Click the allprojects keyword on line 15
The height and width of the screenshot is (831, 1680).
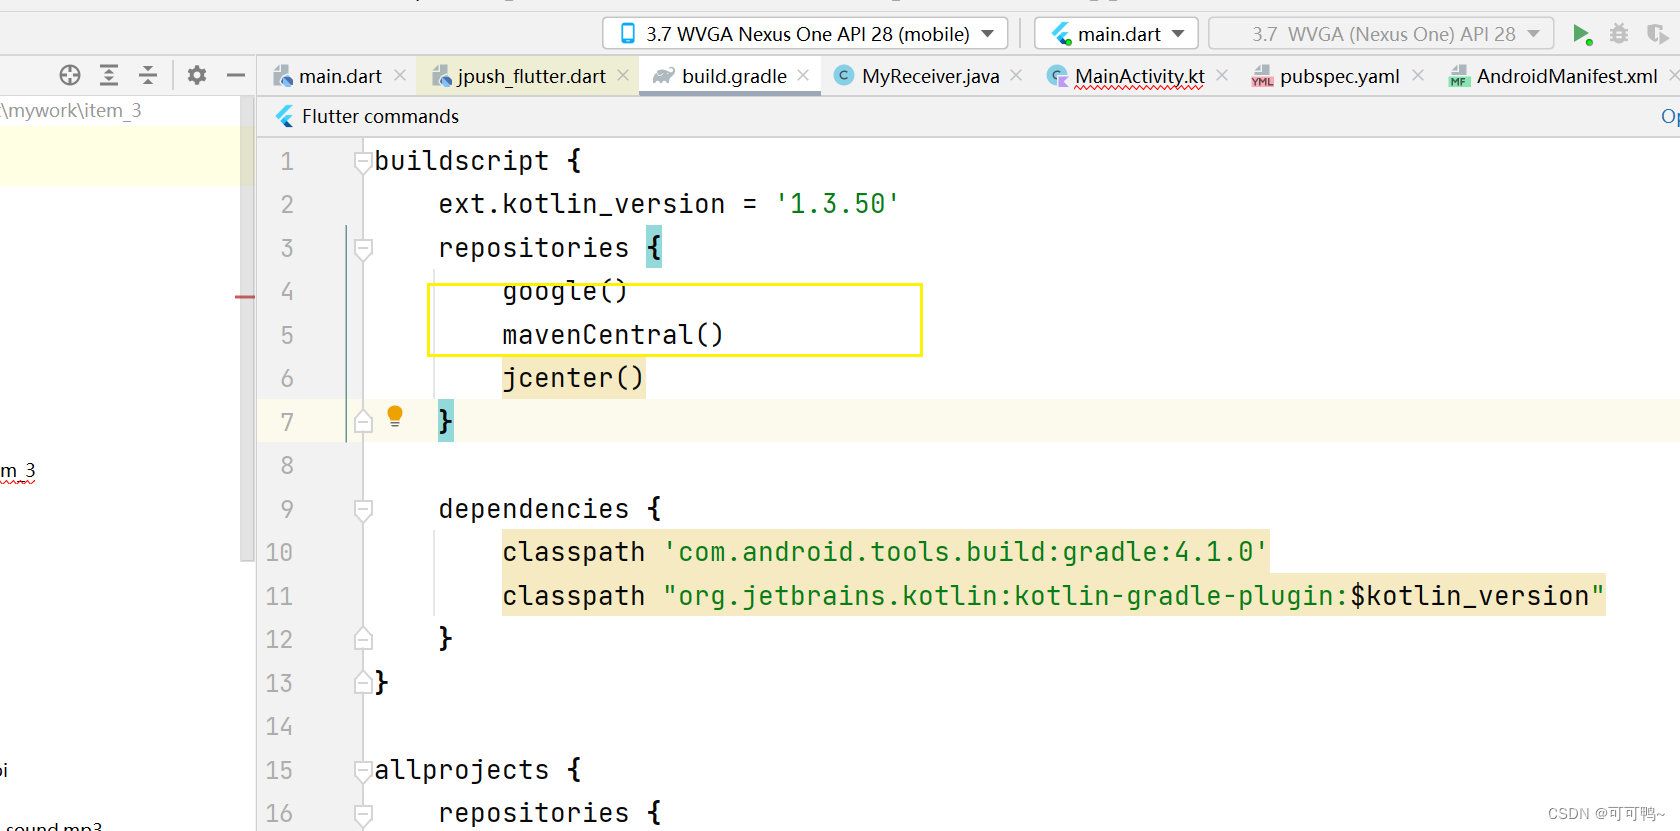point(462,770)
